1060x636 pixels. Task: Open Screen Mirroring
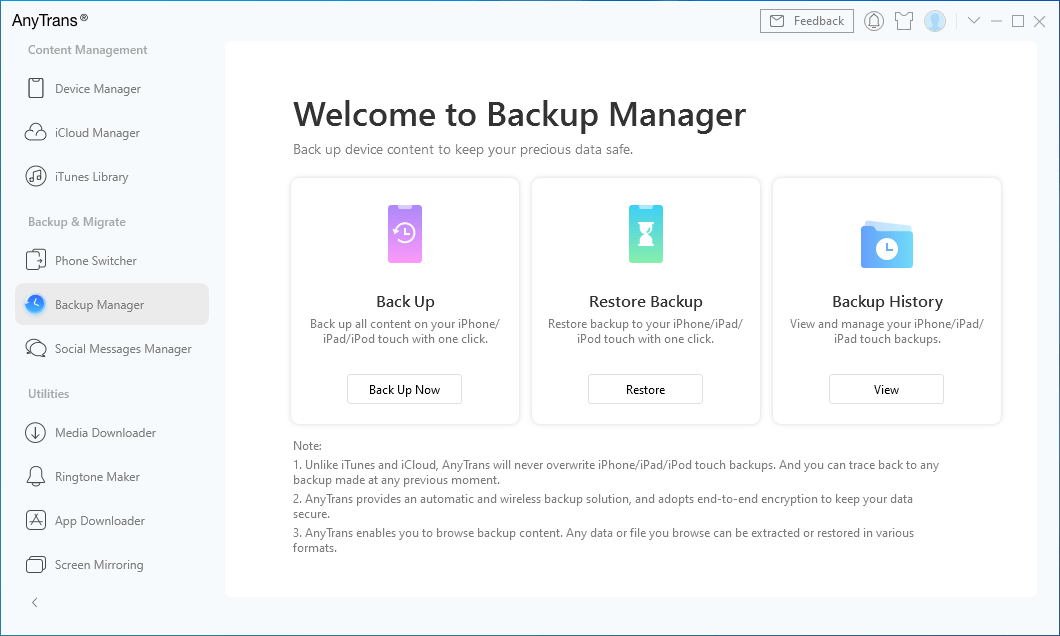[x=99, y=565]
